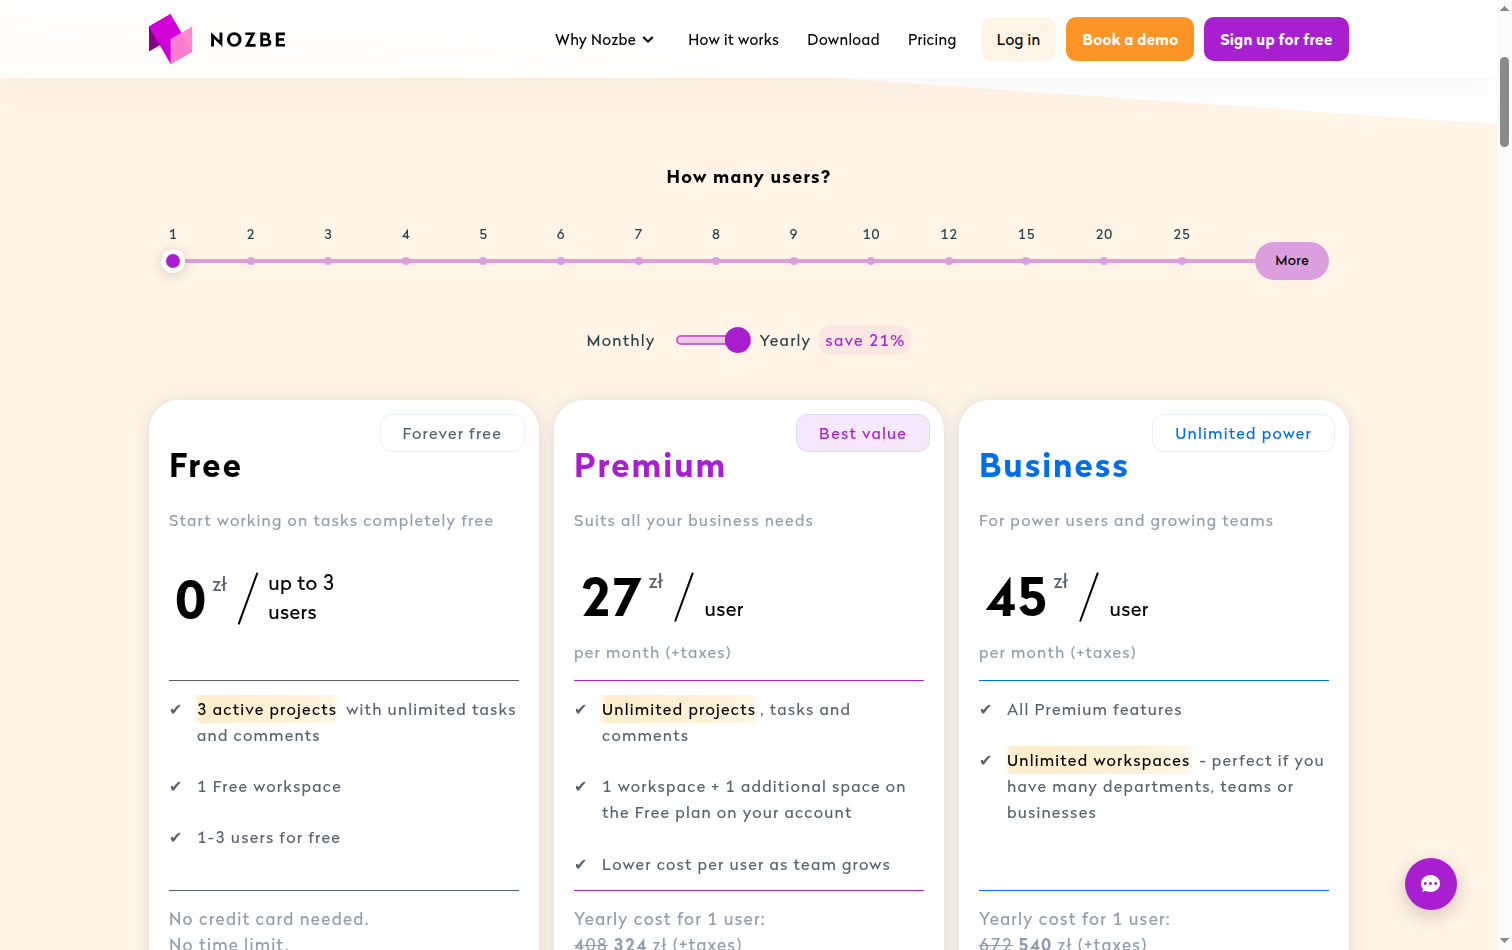Click '1-3 users for free' text
The image size is (1512, 950).
(x=269, y=837)
